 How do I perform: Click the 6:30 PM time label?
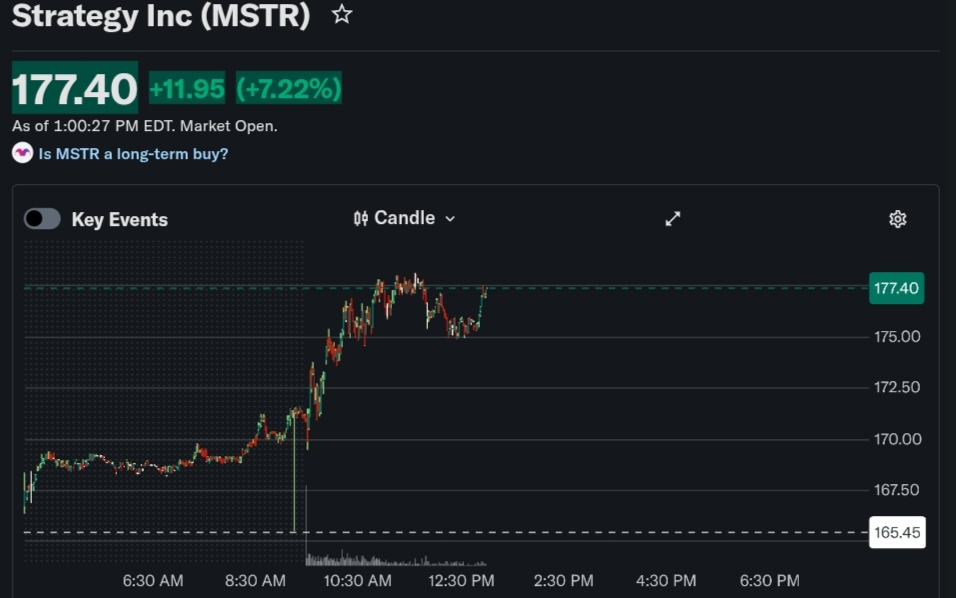[x=769, y=580]
